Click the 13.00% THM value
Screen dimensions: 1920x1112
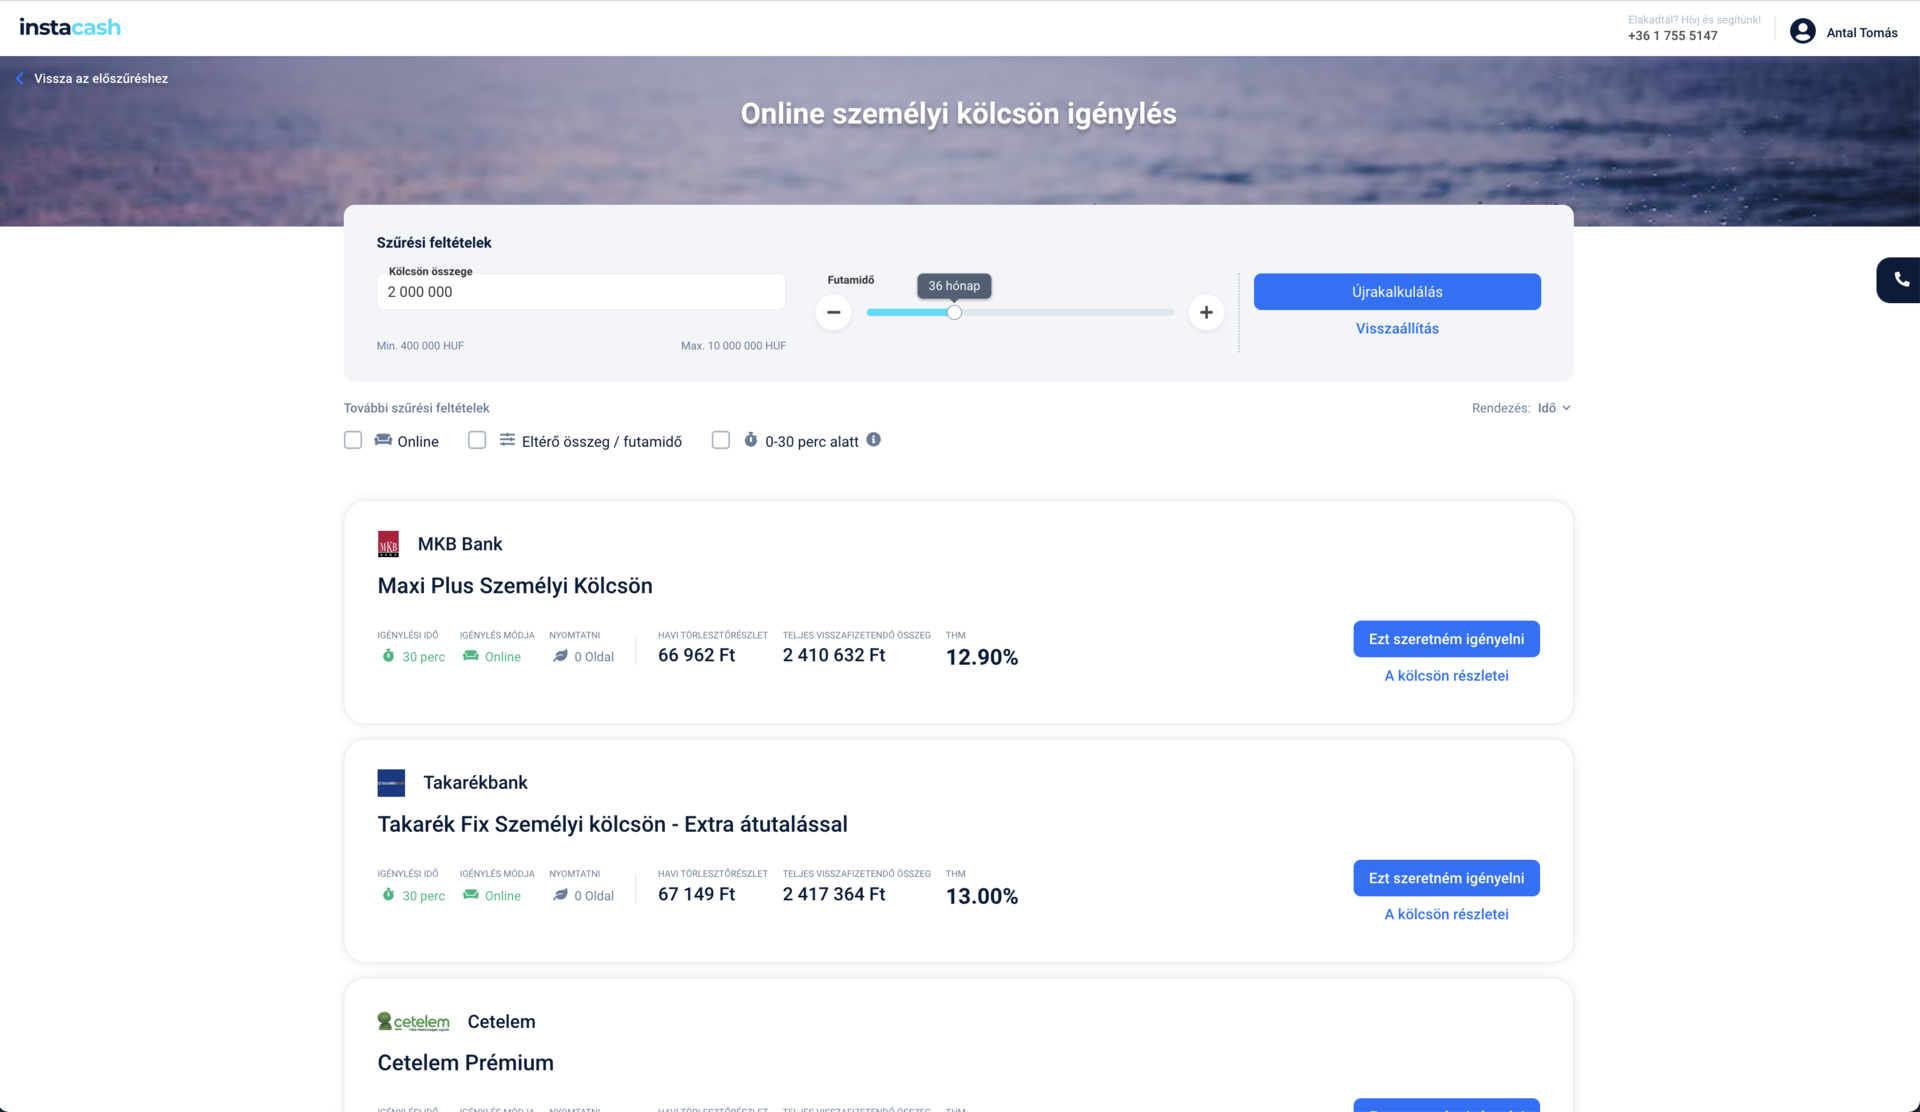[982, 896]
